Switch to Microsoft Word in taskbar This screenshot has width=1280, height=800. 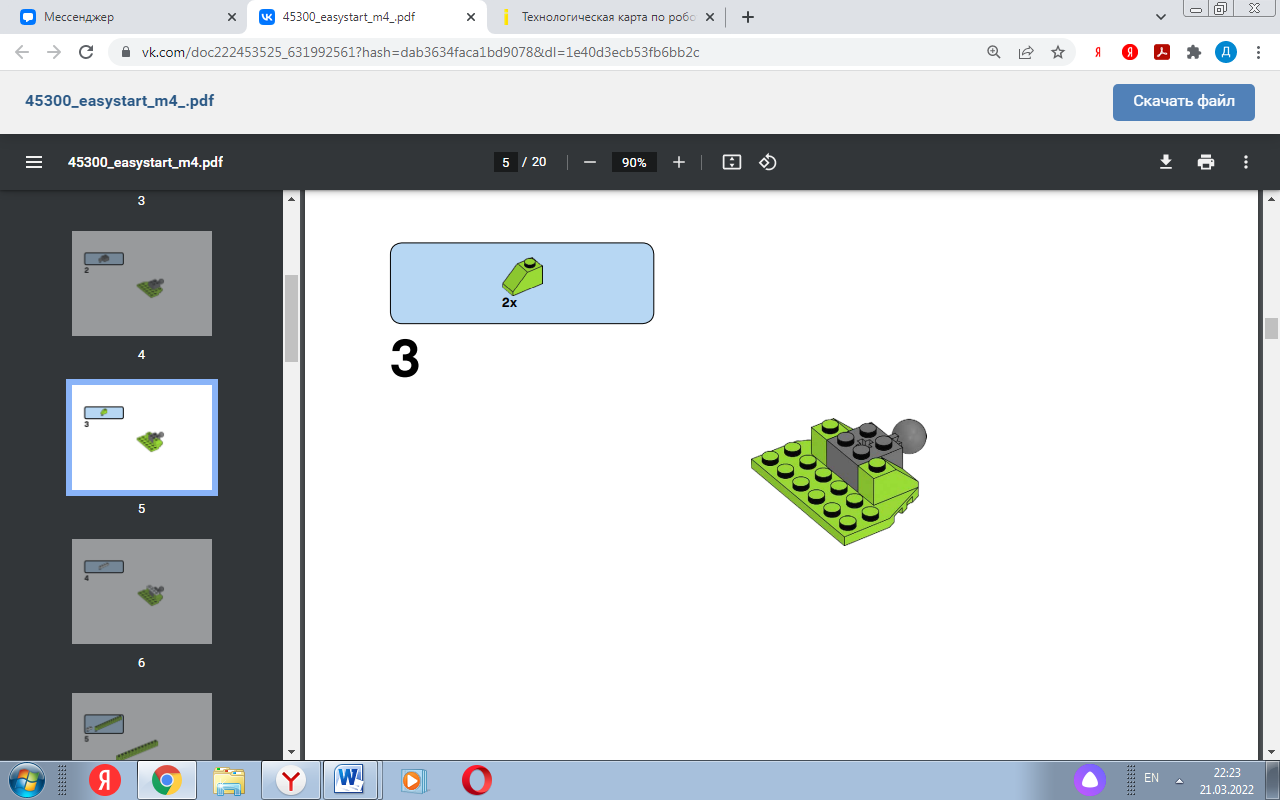pos(352,779)
